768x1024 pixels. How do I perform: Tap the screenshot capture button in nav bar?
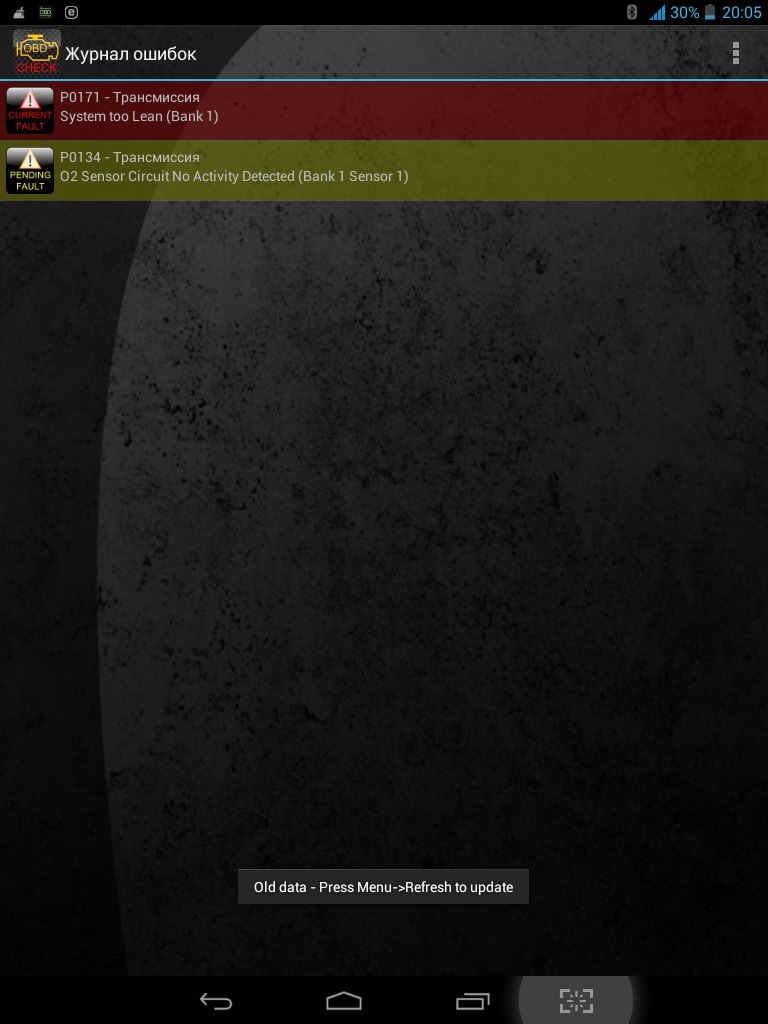click(576, 1000)
